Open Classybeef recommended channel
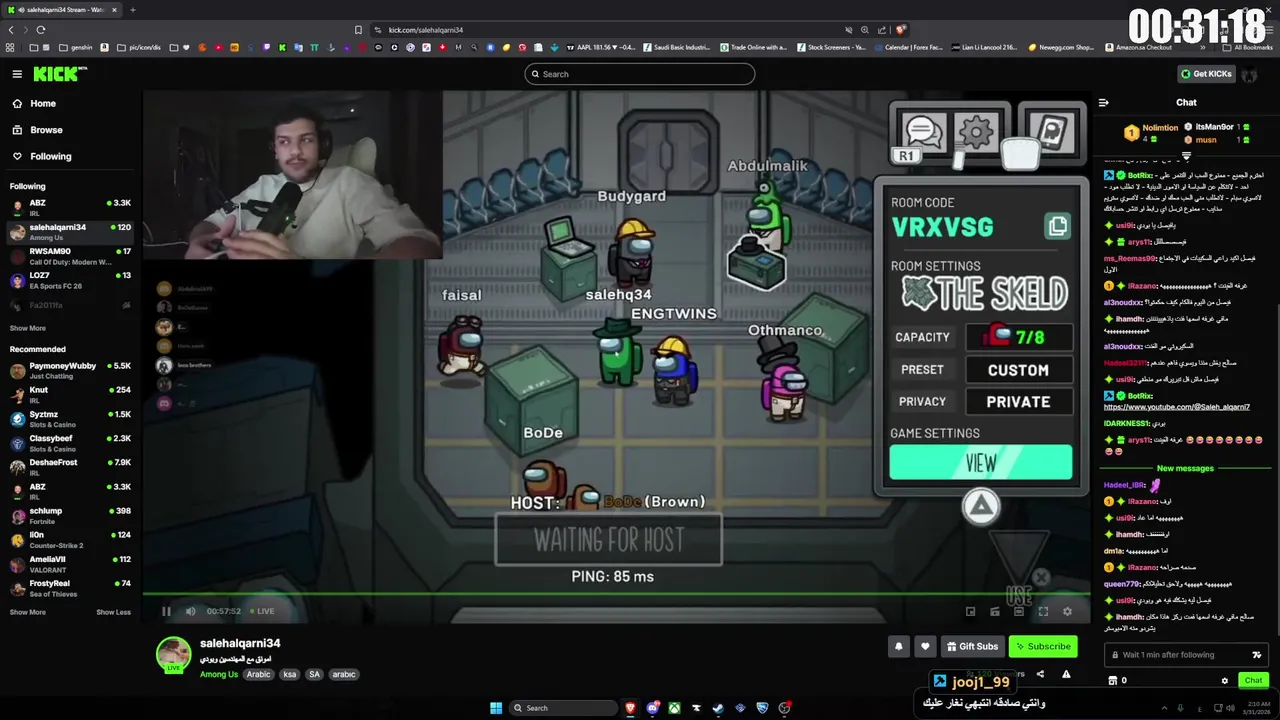Image resolution: width=1280 pixels, height=720 pixels. (70, 443)
